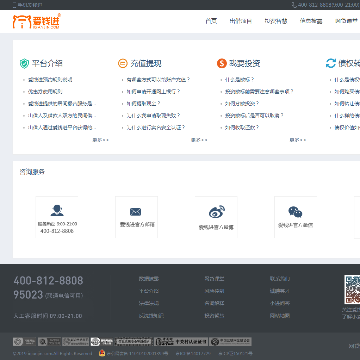Screen dimensions: 360x360
Task: Click the green shield icon beside 平台介绍
Action: (24, 63)
